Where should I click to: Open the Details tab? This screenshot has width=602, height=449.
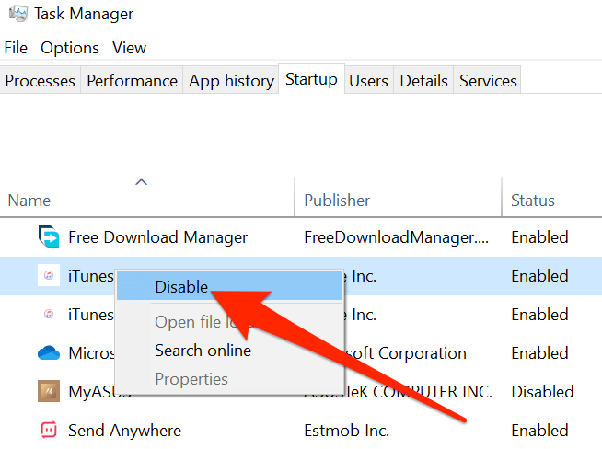click(424, 81)
